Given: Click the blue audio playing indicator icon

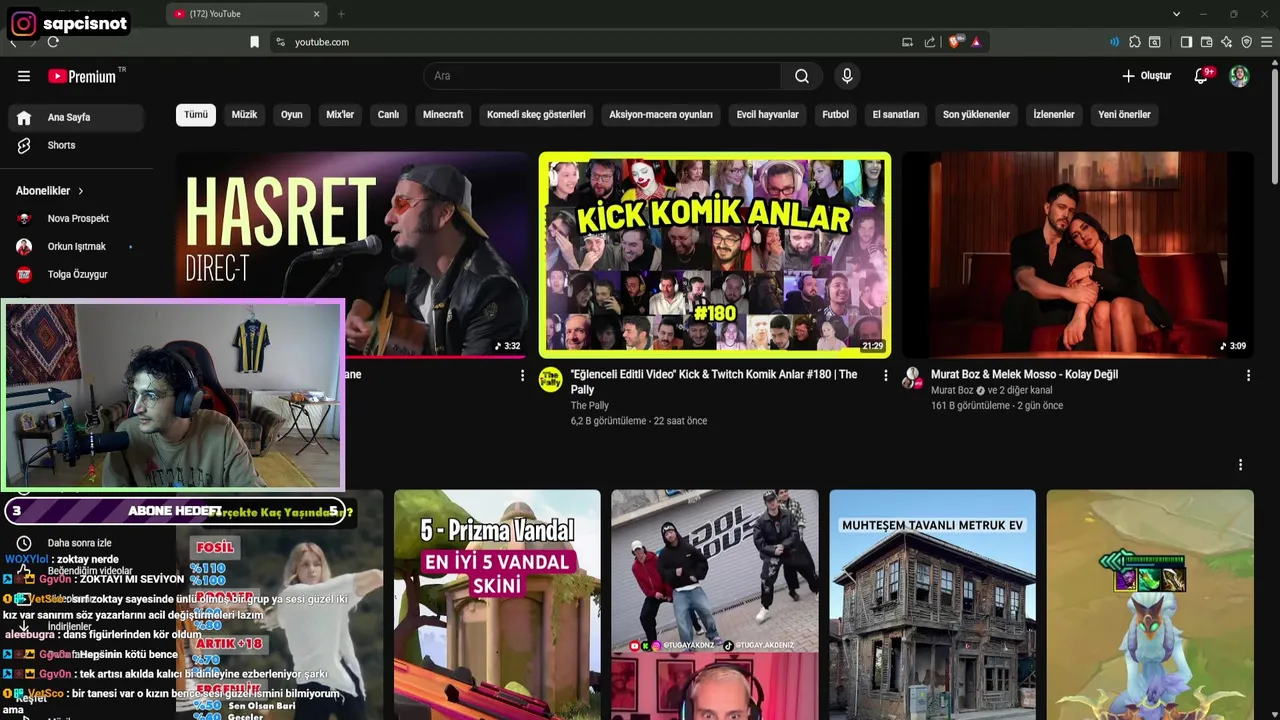Looking at the screenshot, I should (1114, 42).
